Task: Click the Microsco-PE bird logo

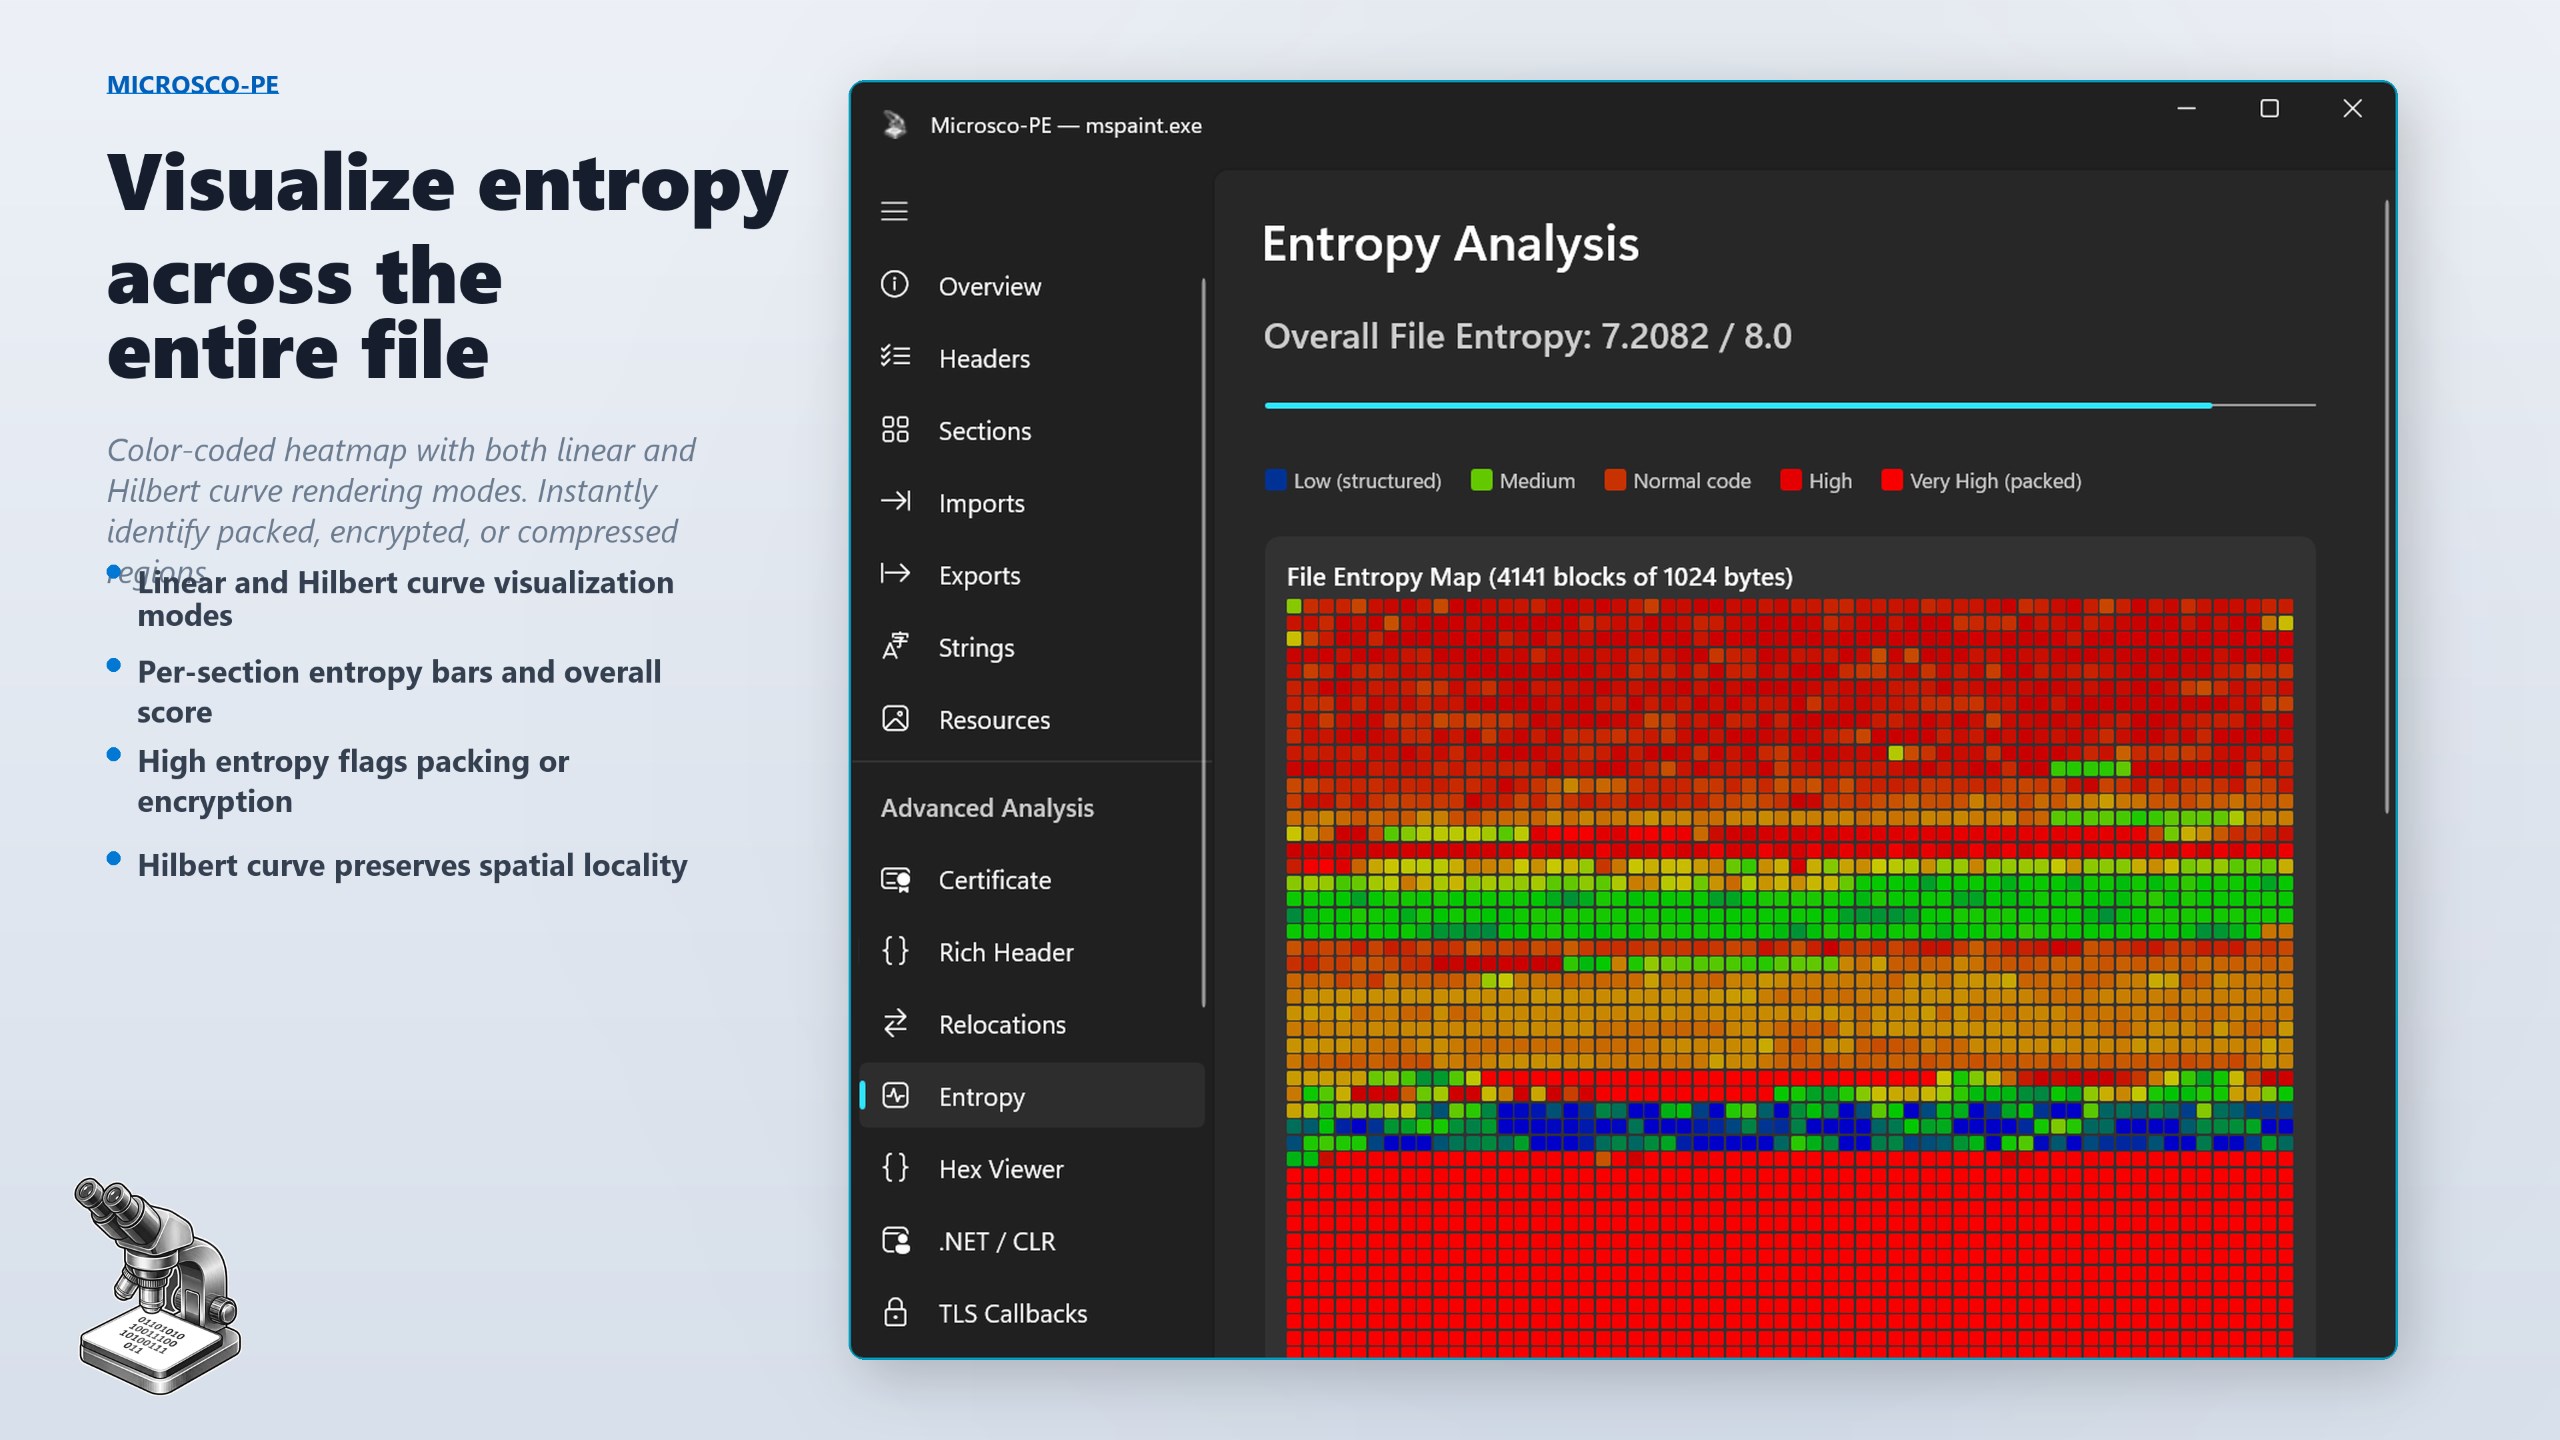Action: 893,124
